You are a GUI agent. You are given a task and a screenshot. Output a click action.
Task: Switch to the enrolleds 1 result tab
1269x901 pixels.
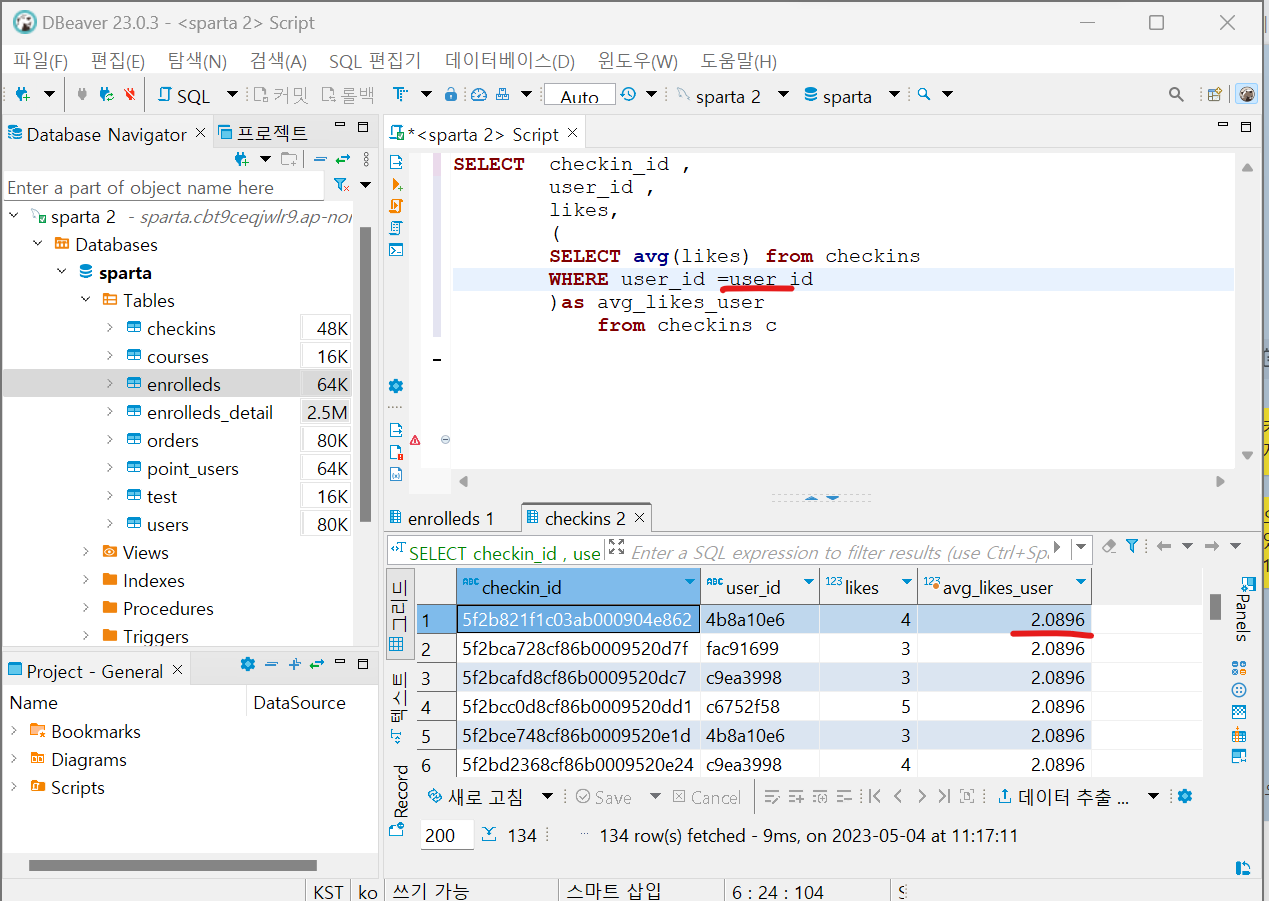(x=442, y=518)
